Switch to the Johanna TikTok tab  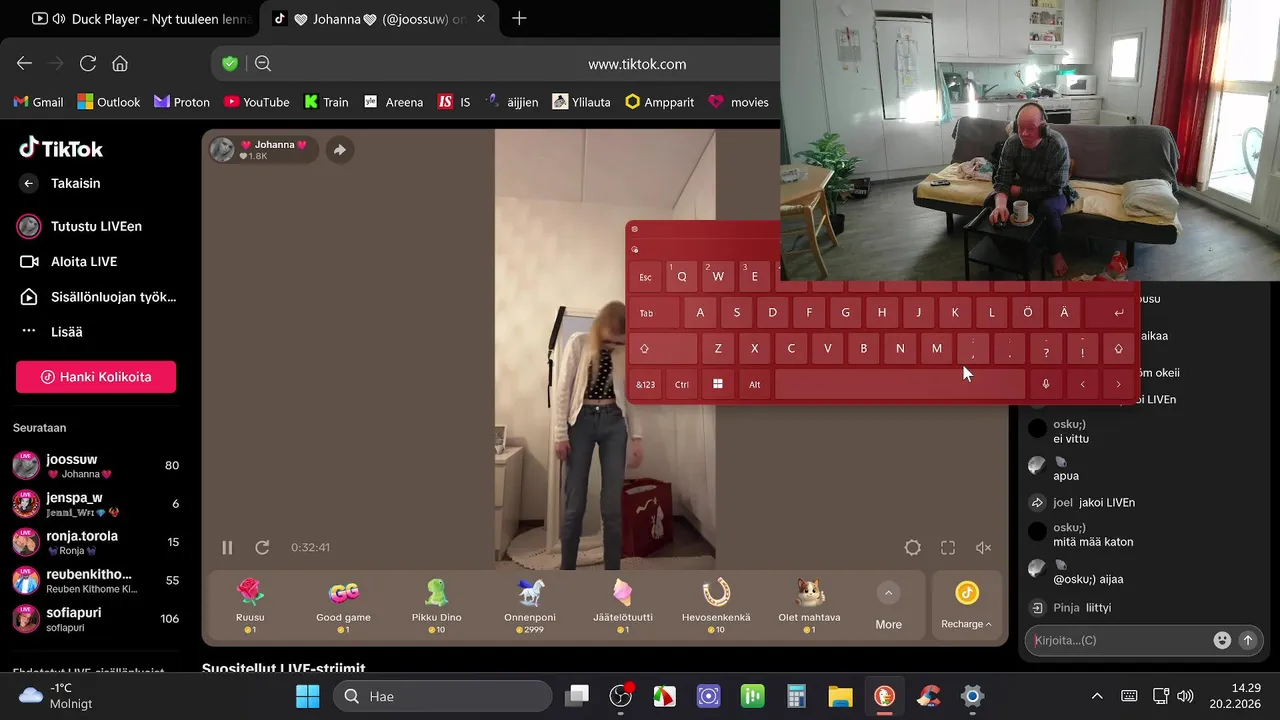(380, 19)
